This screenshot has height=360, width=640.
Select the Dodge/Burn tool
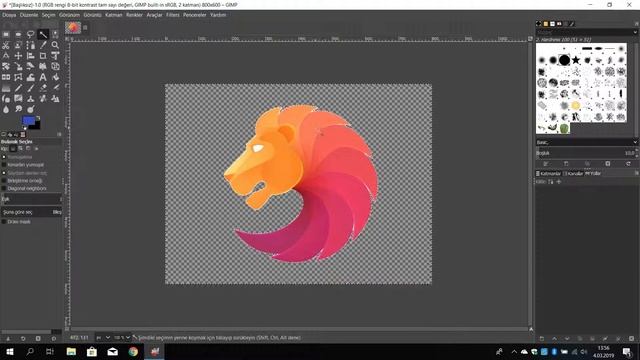click(31, 109)
